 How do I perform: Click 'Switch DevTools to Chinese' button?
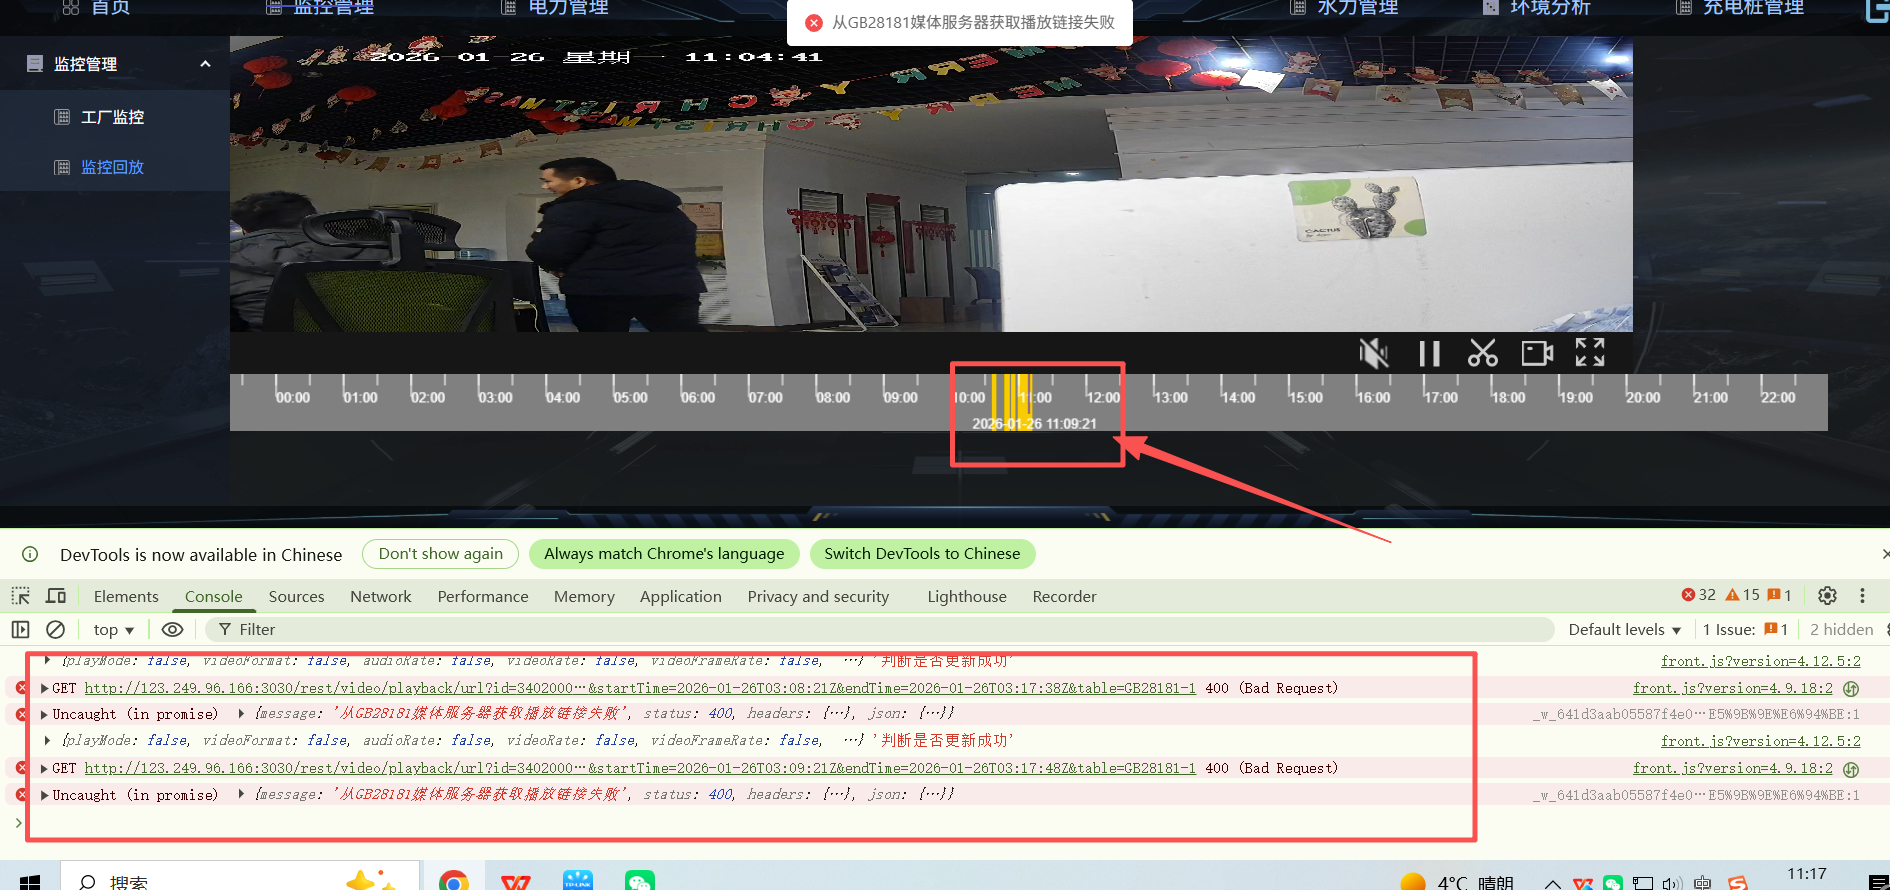click(921, 554)
